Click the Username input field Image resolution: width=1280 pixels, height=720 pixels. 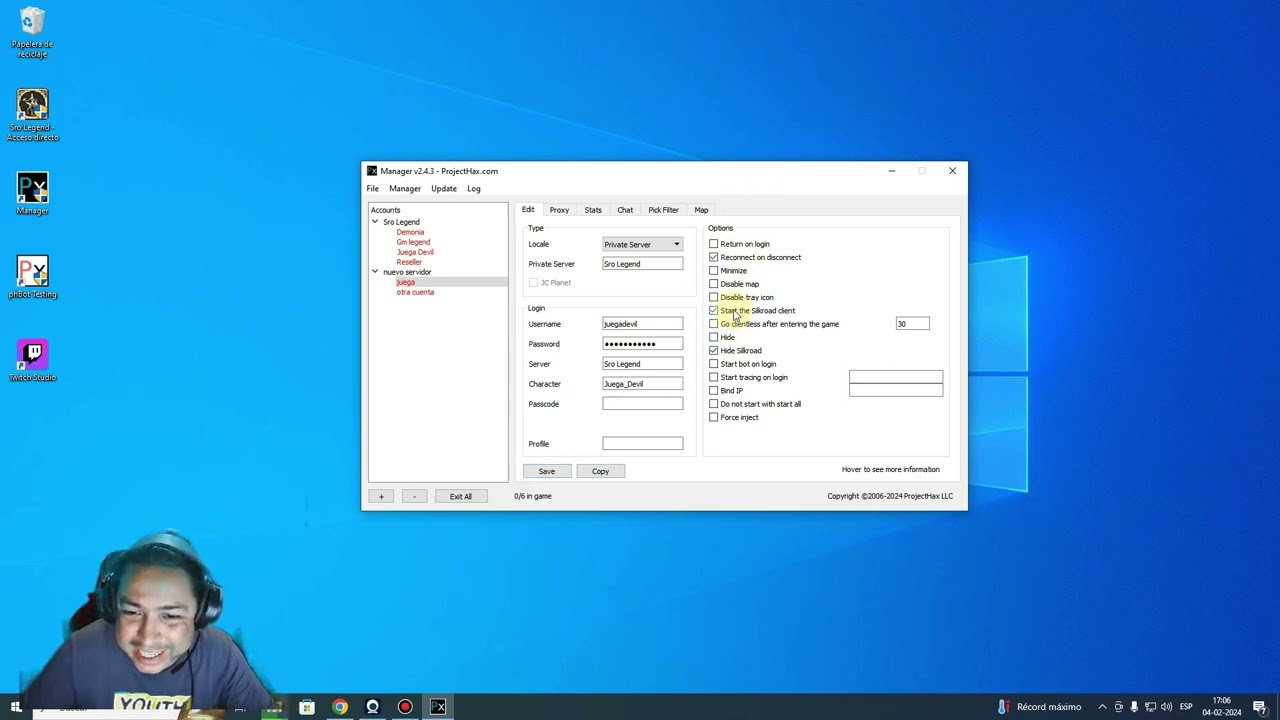tap(642, 324)
